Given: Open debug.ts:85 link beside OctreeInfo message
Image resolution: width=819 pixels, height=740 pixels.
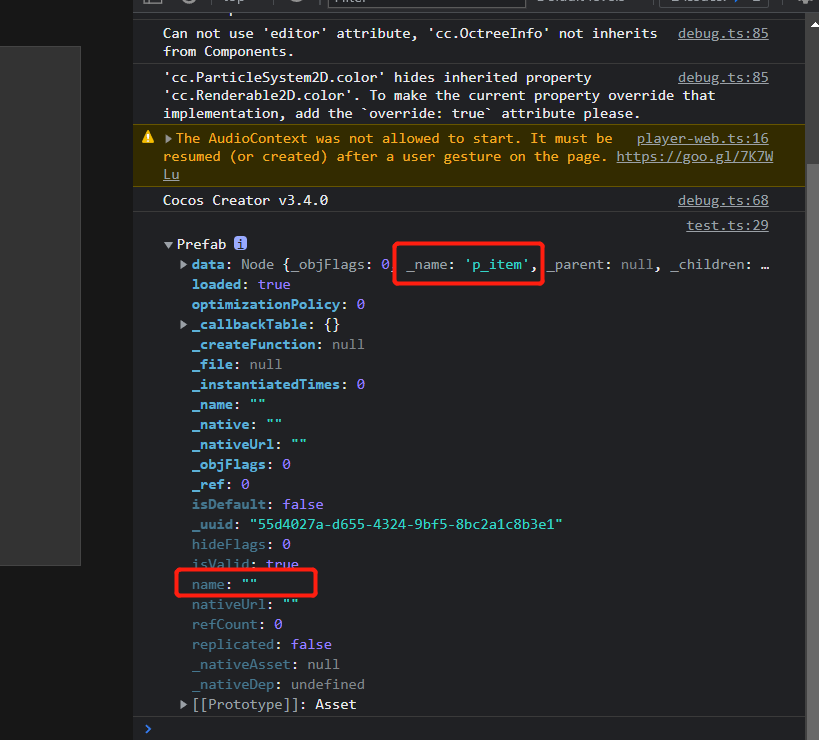Looking at the screenshot, I should (x=723, y=33).
